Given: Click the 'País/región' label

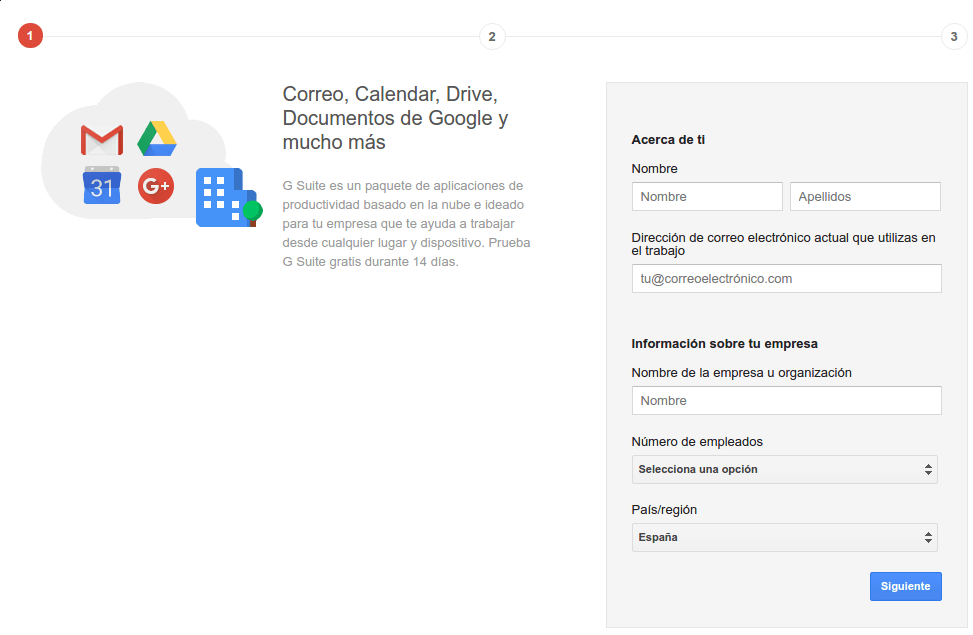Looking at the screenshot, I should click(664, 510).
